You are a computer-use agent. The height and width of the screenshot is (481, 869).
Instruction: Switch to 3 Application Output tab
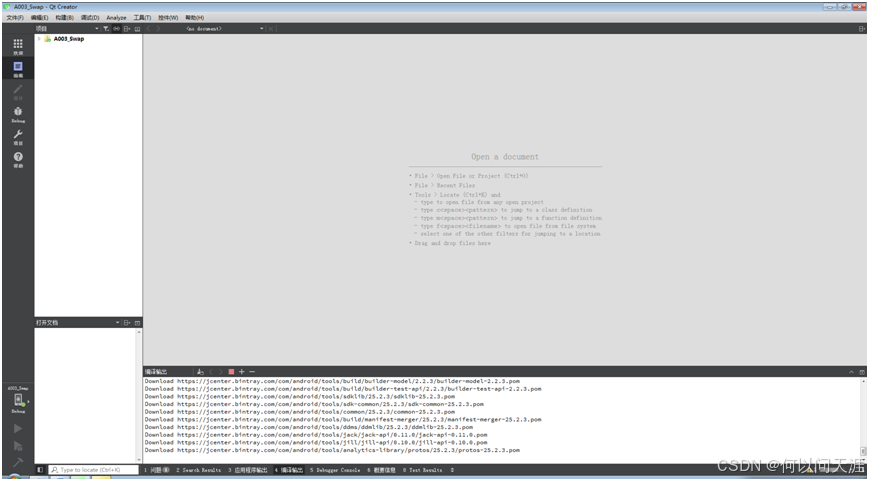pos(248,470)
